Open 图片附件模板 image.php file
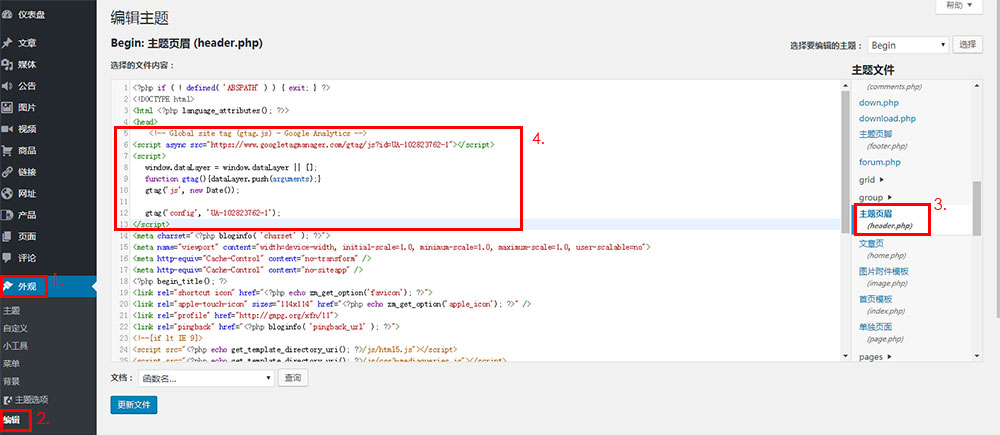This screenshot has height=435, width=1000. 884,277
